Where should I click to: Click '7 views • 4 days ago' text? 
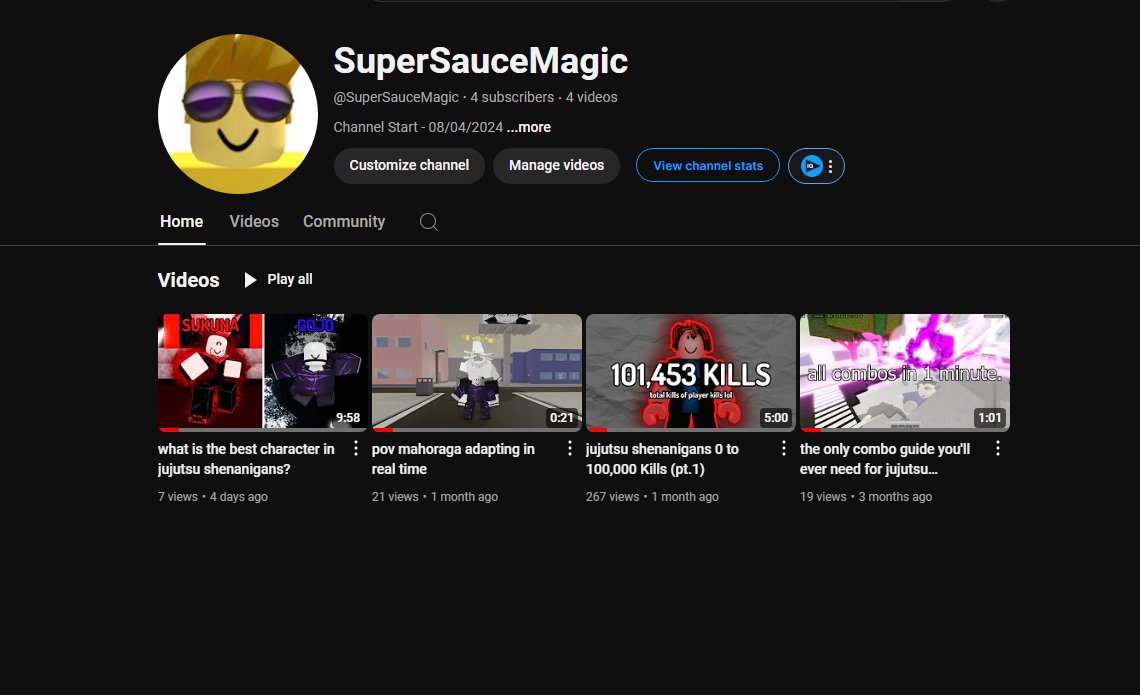click(x=213, y=497)
